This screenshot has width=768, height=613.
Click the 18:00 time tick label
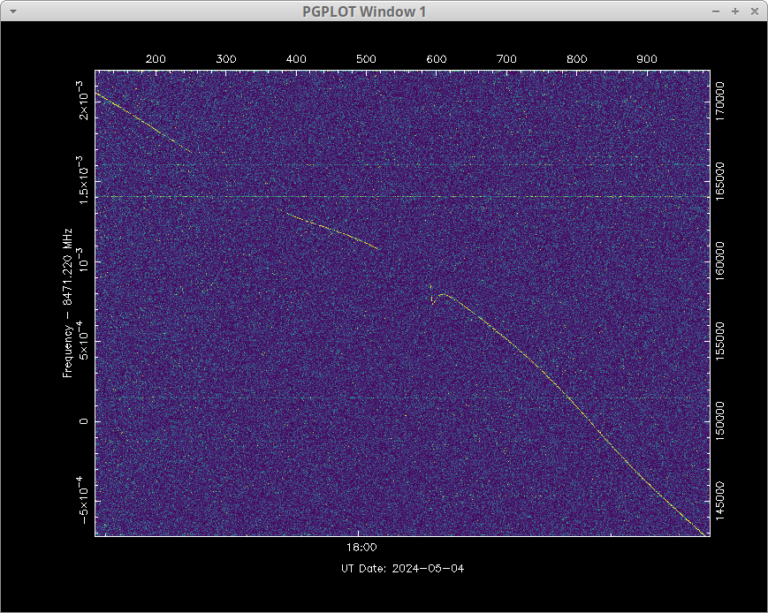pyautogui.click(x=361, y=548)
